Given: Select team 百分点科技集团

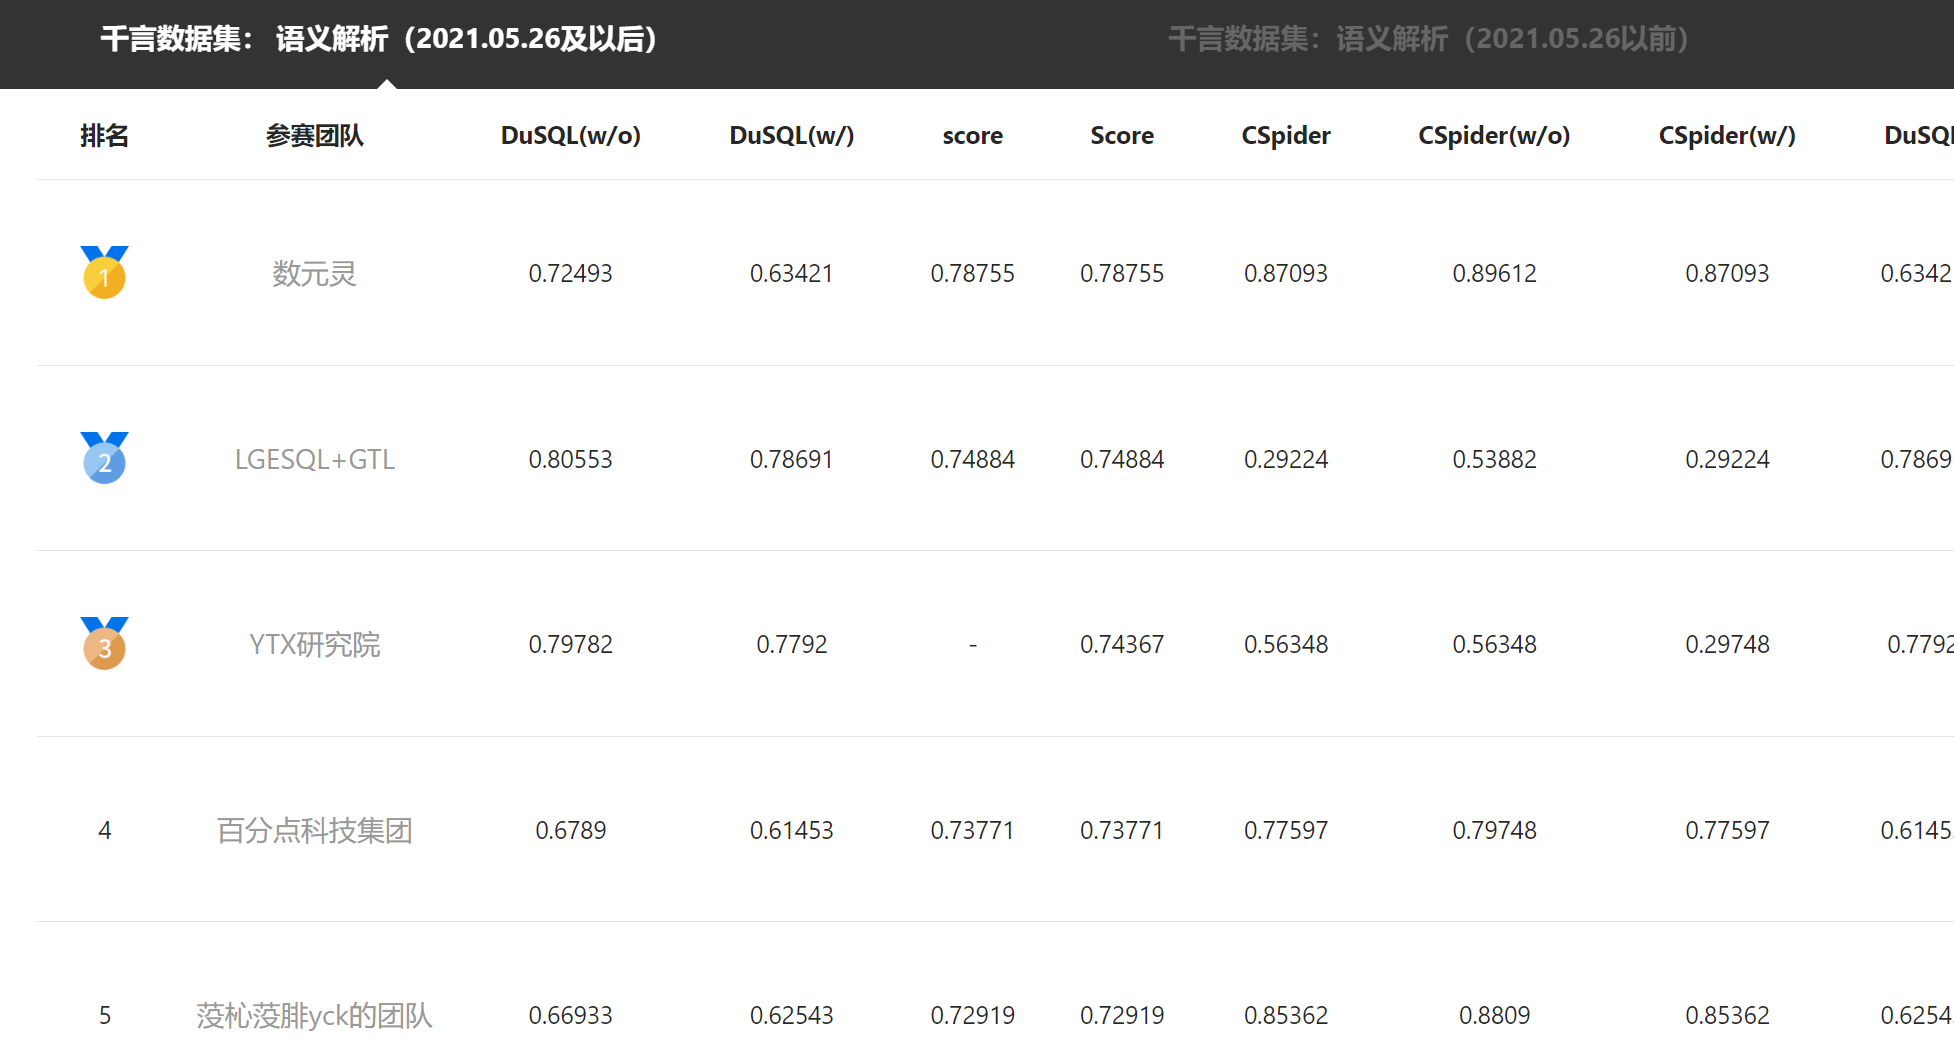Looking at the screenshot, I should pyautogui.click(x=314, y=830).
